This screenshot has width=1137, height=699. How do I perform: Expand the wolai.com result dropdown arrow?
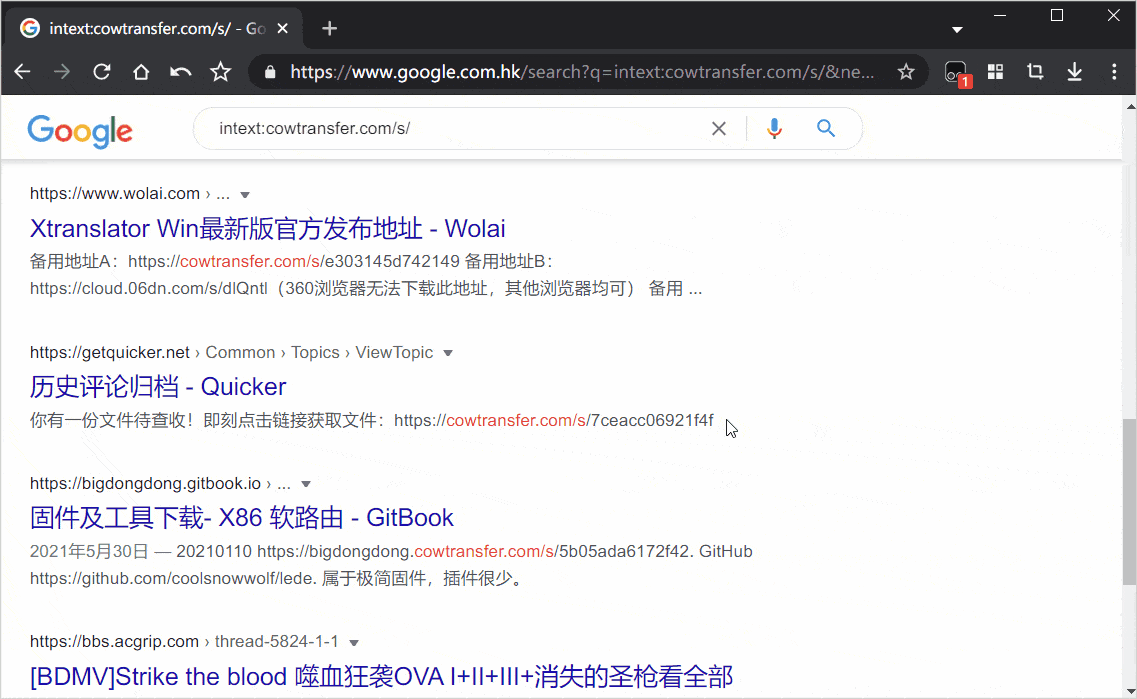[x=245, y=195]
